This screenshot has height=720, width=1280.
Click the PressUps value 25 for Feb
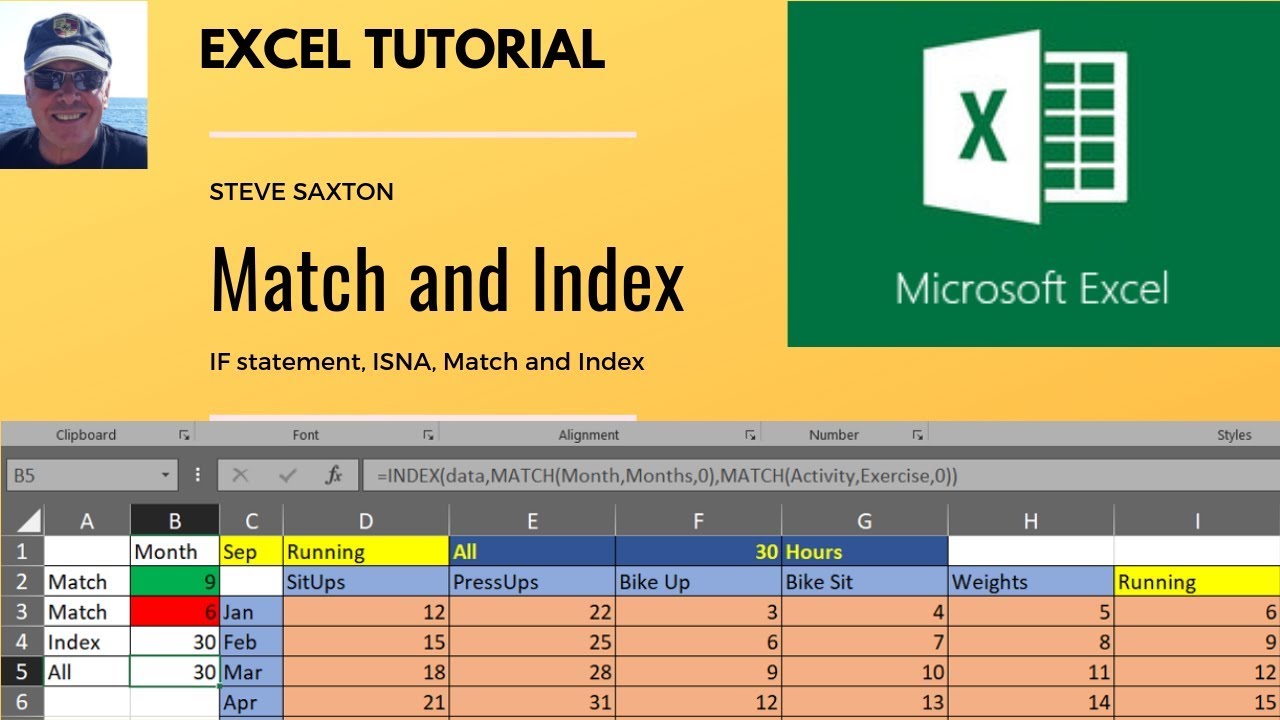tap(532, 641)
